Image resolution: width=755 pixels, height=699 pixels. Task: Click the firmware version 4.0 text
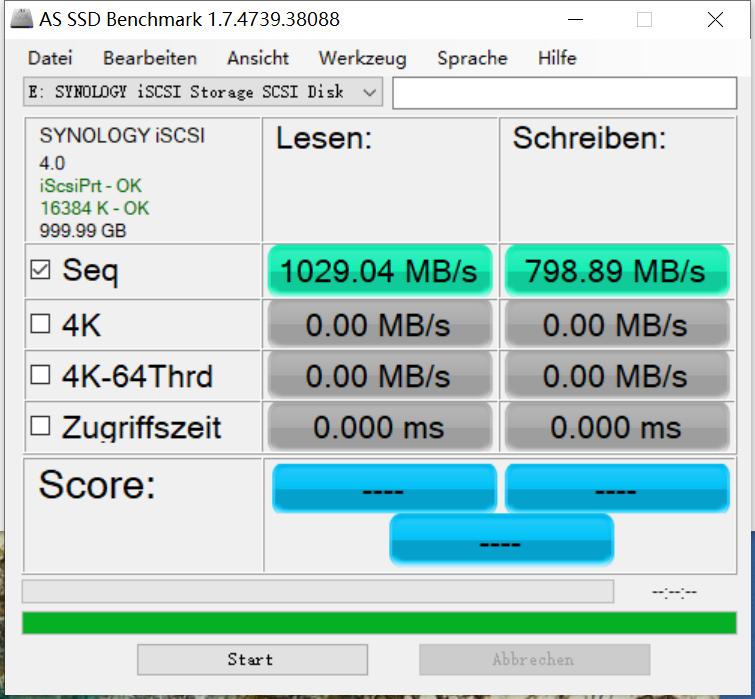52,163
